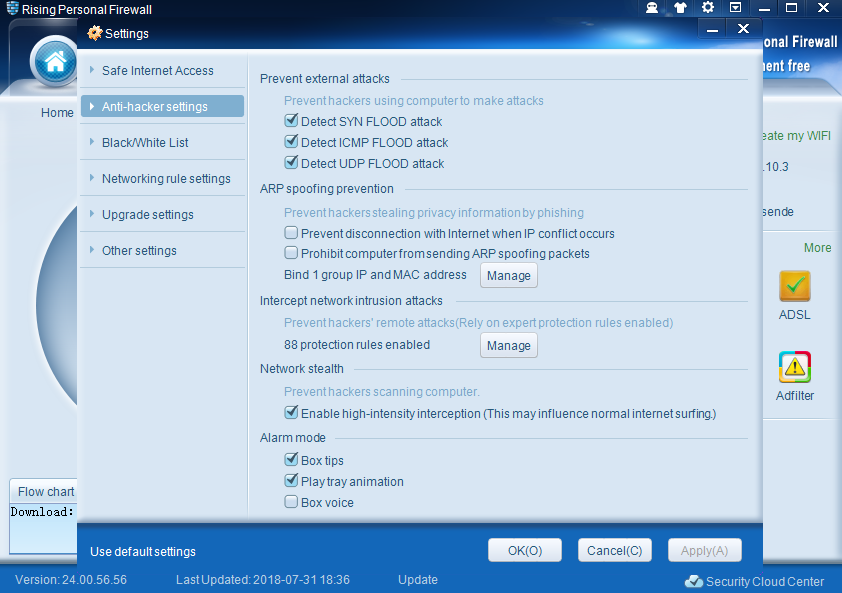
Task: Click the Settings dialog gear icon
Action: pyautogui.click(x=95, y=33)
